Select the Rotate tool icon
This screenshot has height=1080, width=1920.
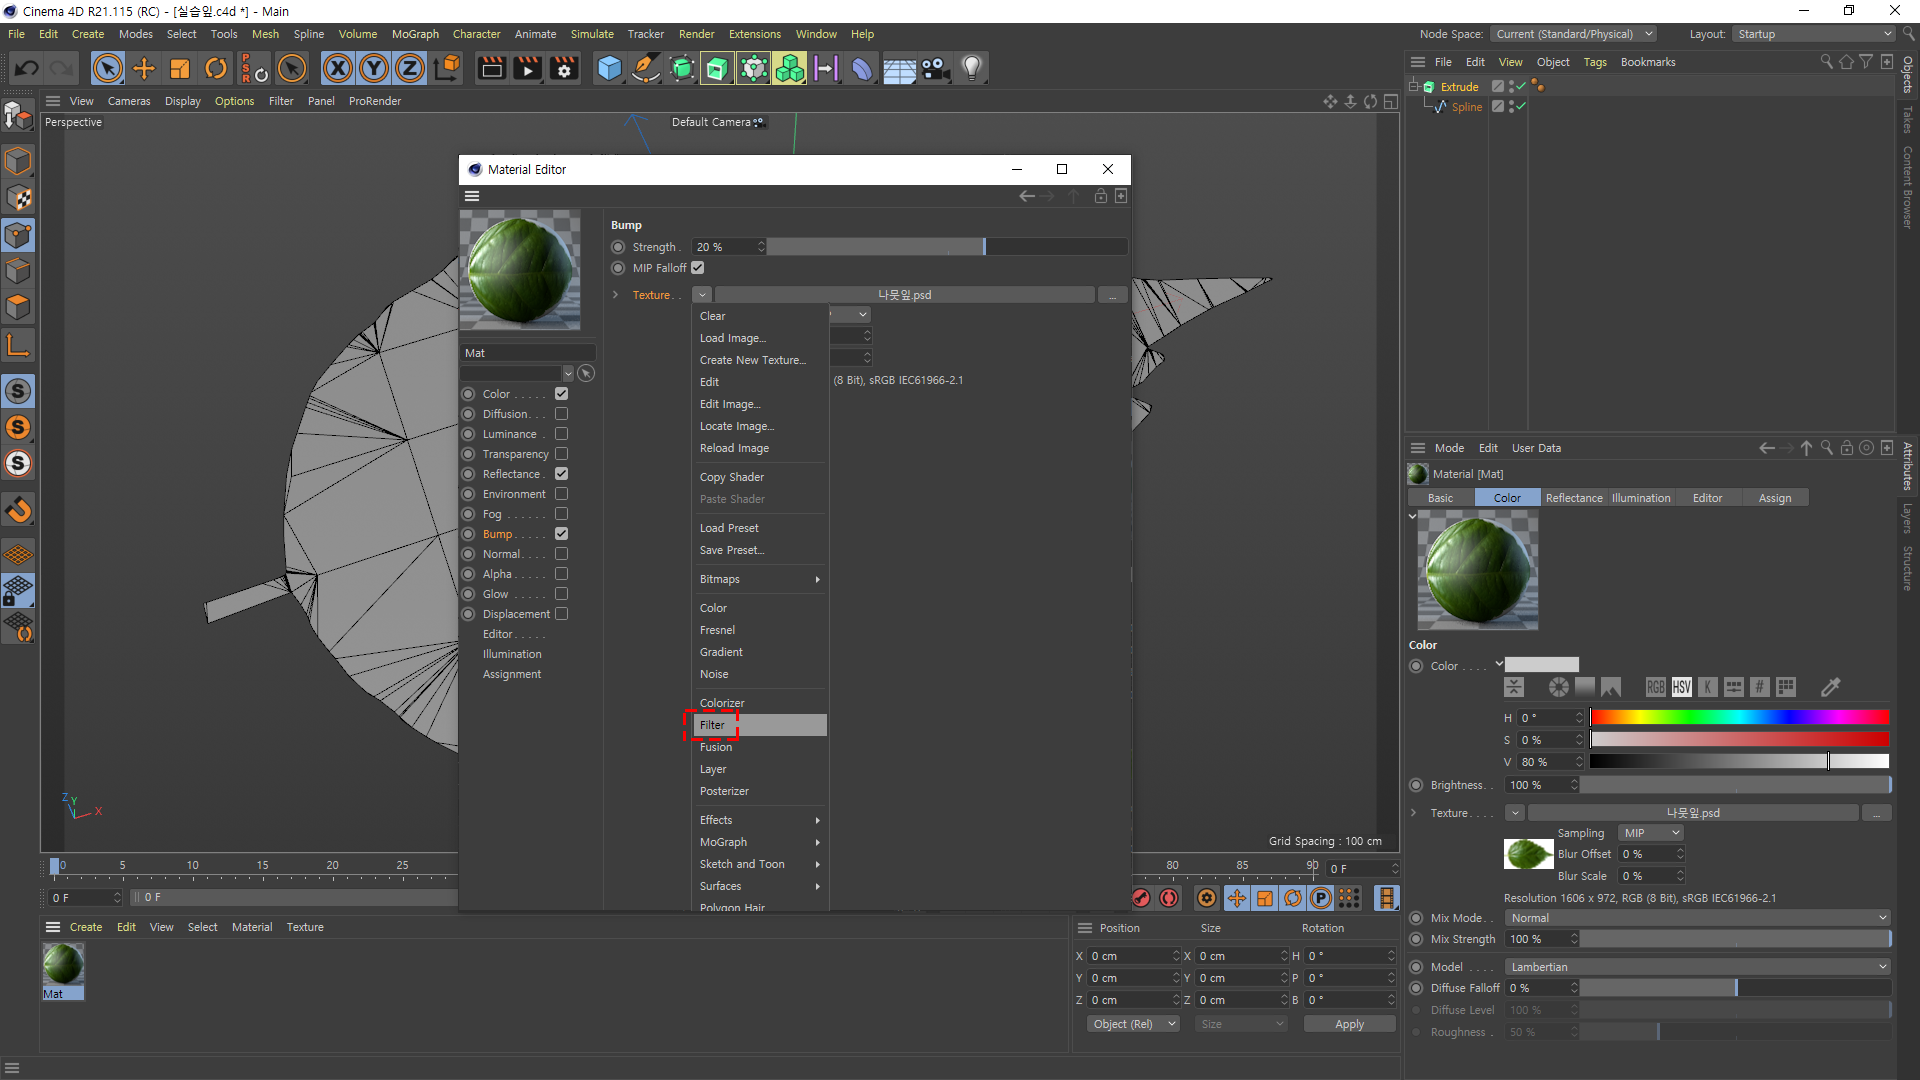click(216, 68)
